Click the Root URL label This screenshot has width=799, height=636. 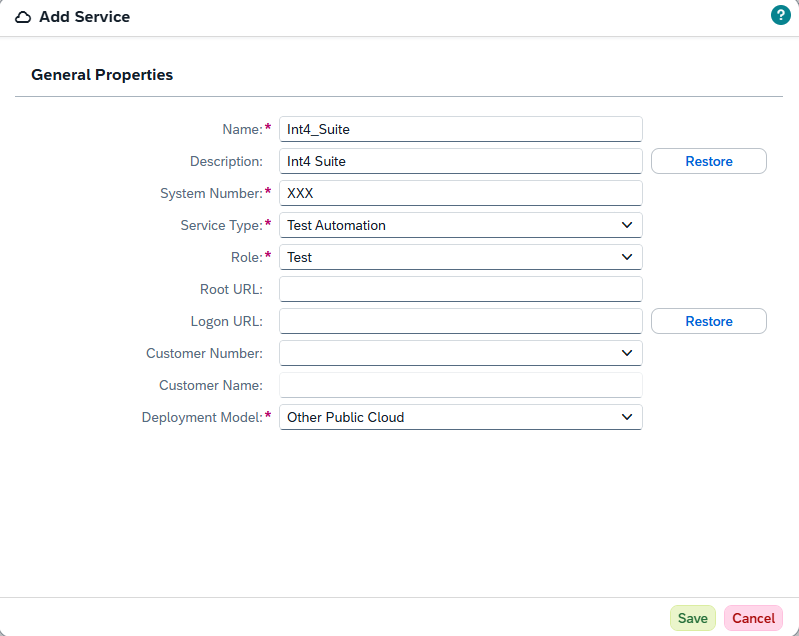click(231, 289)
